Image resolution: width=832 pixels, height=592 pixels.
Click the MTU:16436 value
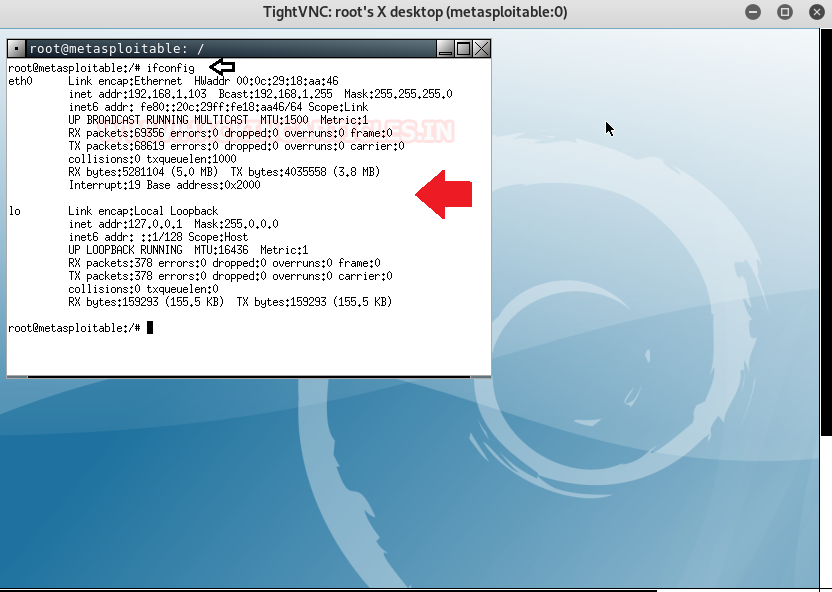221,250
